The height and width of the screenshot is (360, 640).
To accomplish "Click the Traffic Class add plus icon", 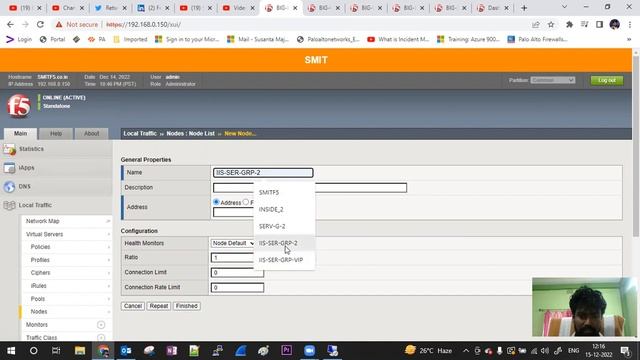I will coord(101,338).
